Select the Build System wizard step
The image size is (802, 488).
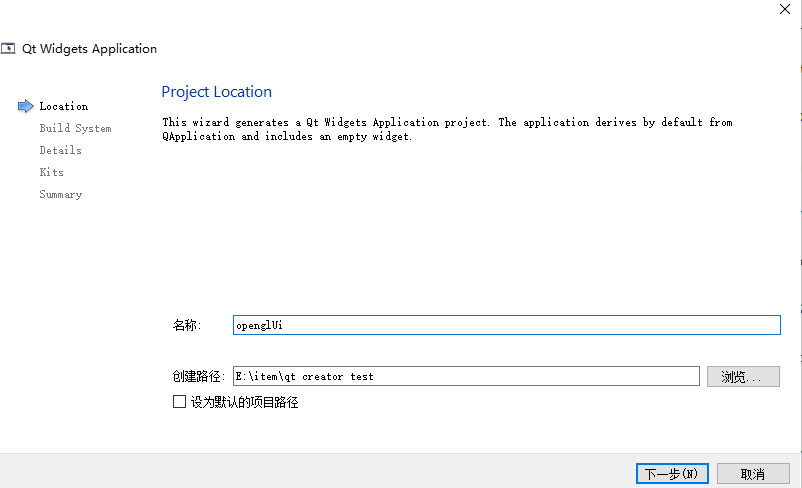pyautogui.click(x=75, y=128)
